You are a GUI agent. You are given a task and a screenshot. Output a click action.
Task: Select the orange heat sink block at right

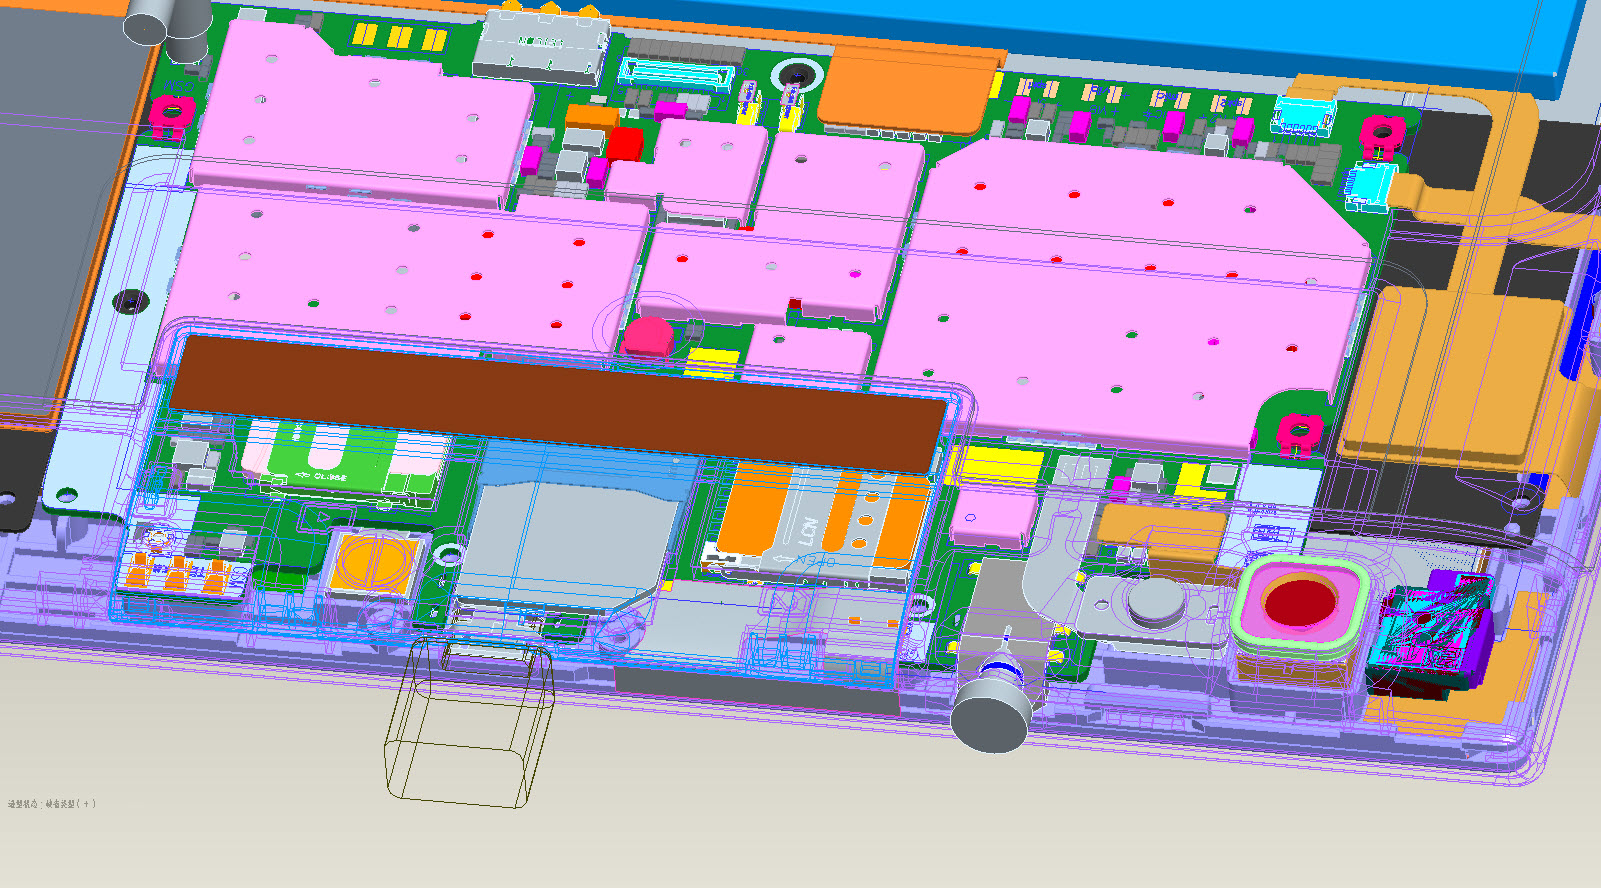coord(1452,377)
